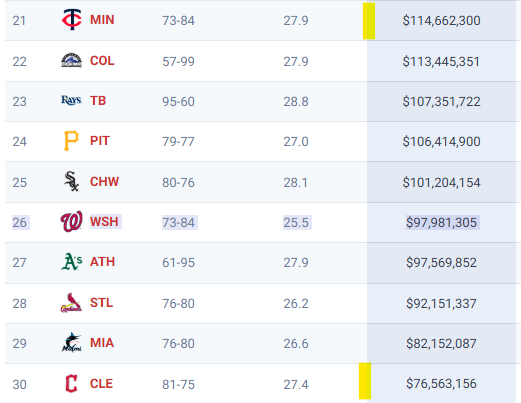
Task: Click the Washington Nationals W logo
Action: tap(71, 222)
